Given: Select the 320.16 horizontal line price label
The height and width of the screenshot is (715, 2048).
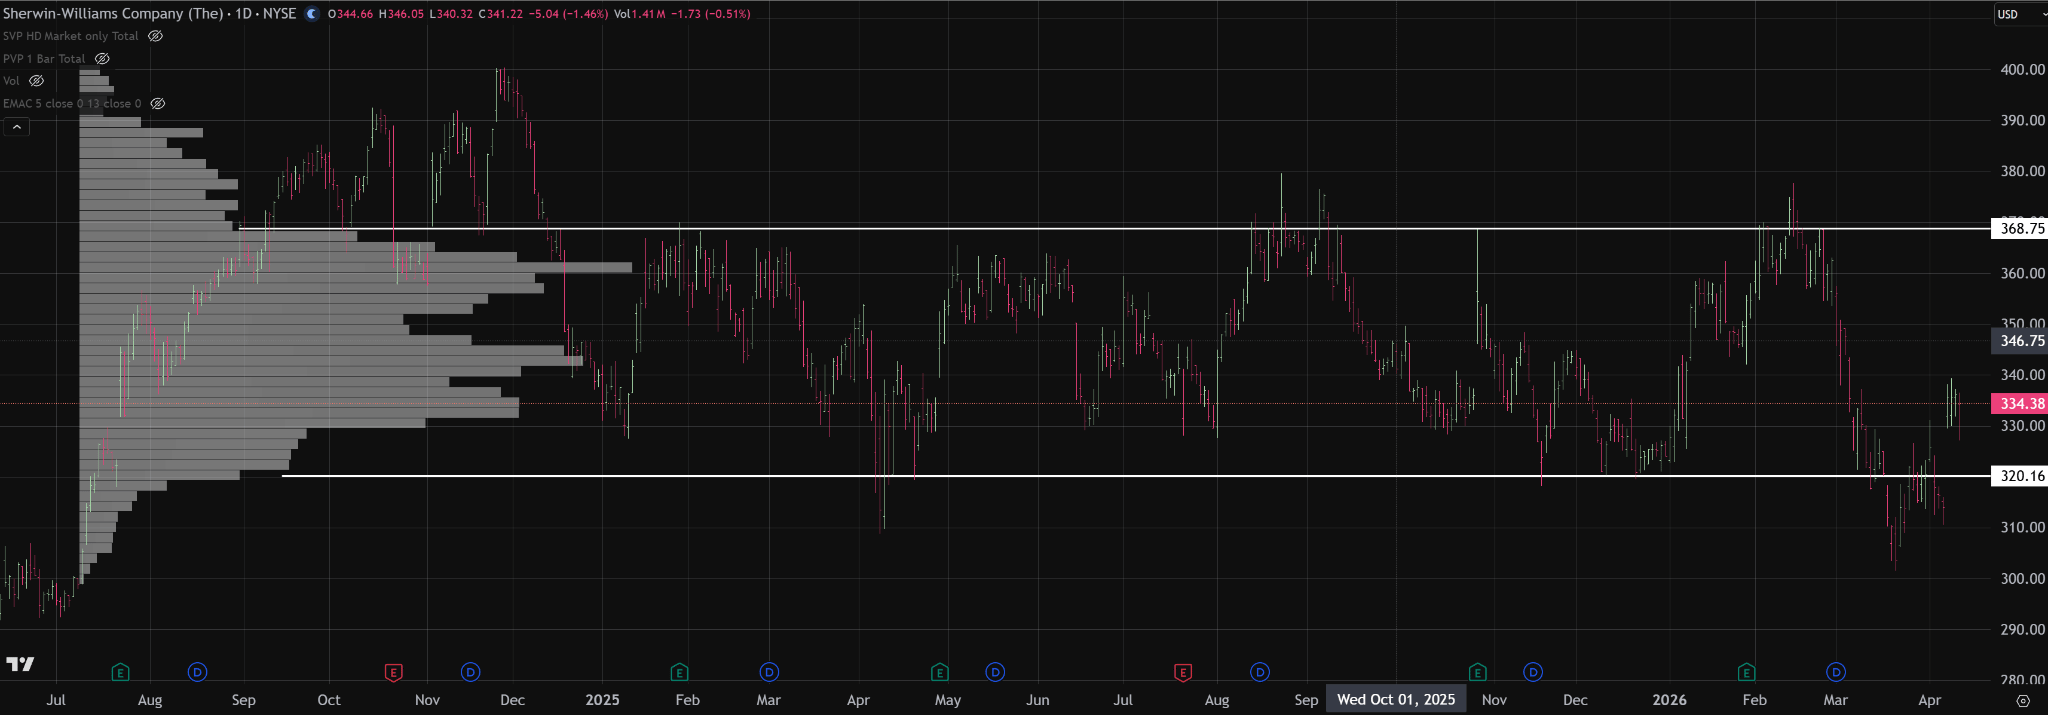Looking at the screenshot, I should [x=2021, y=476].
